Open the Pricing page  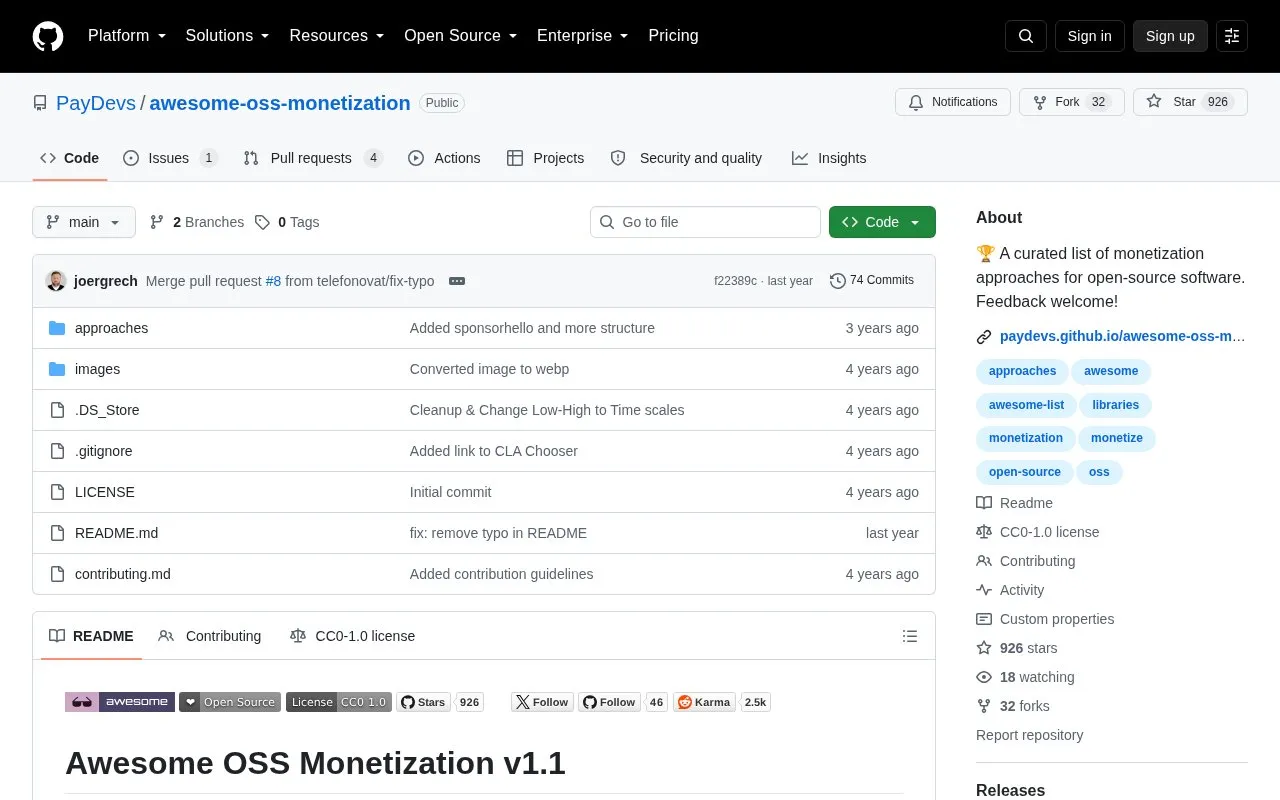pyautogui.click(x=673, y=36)
